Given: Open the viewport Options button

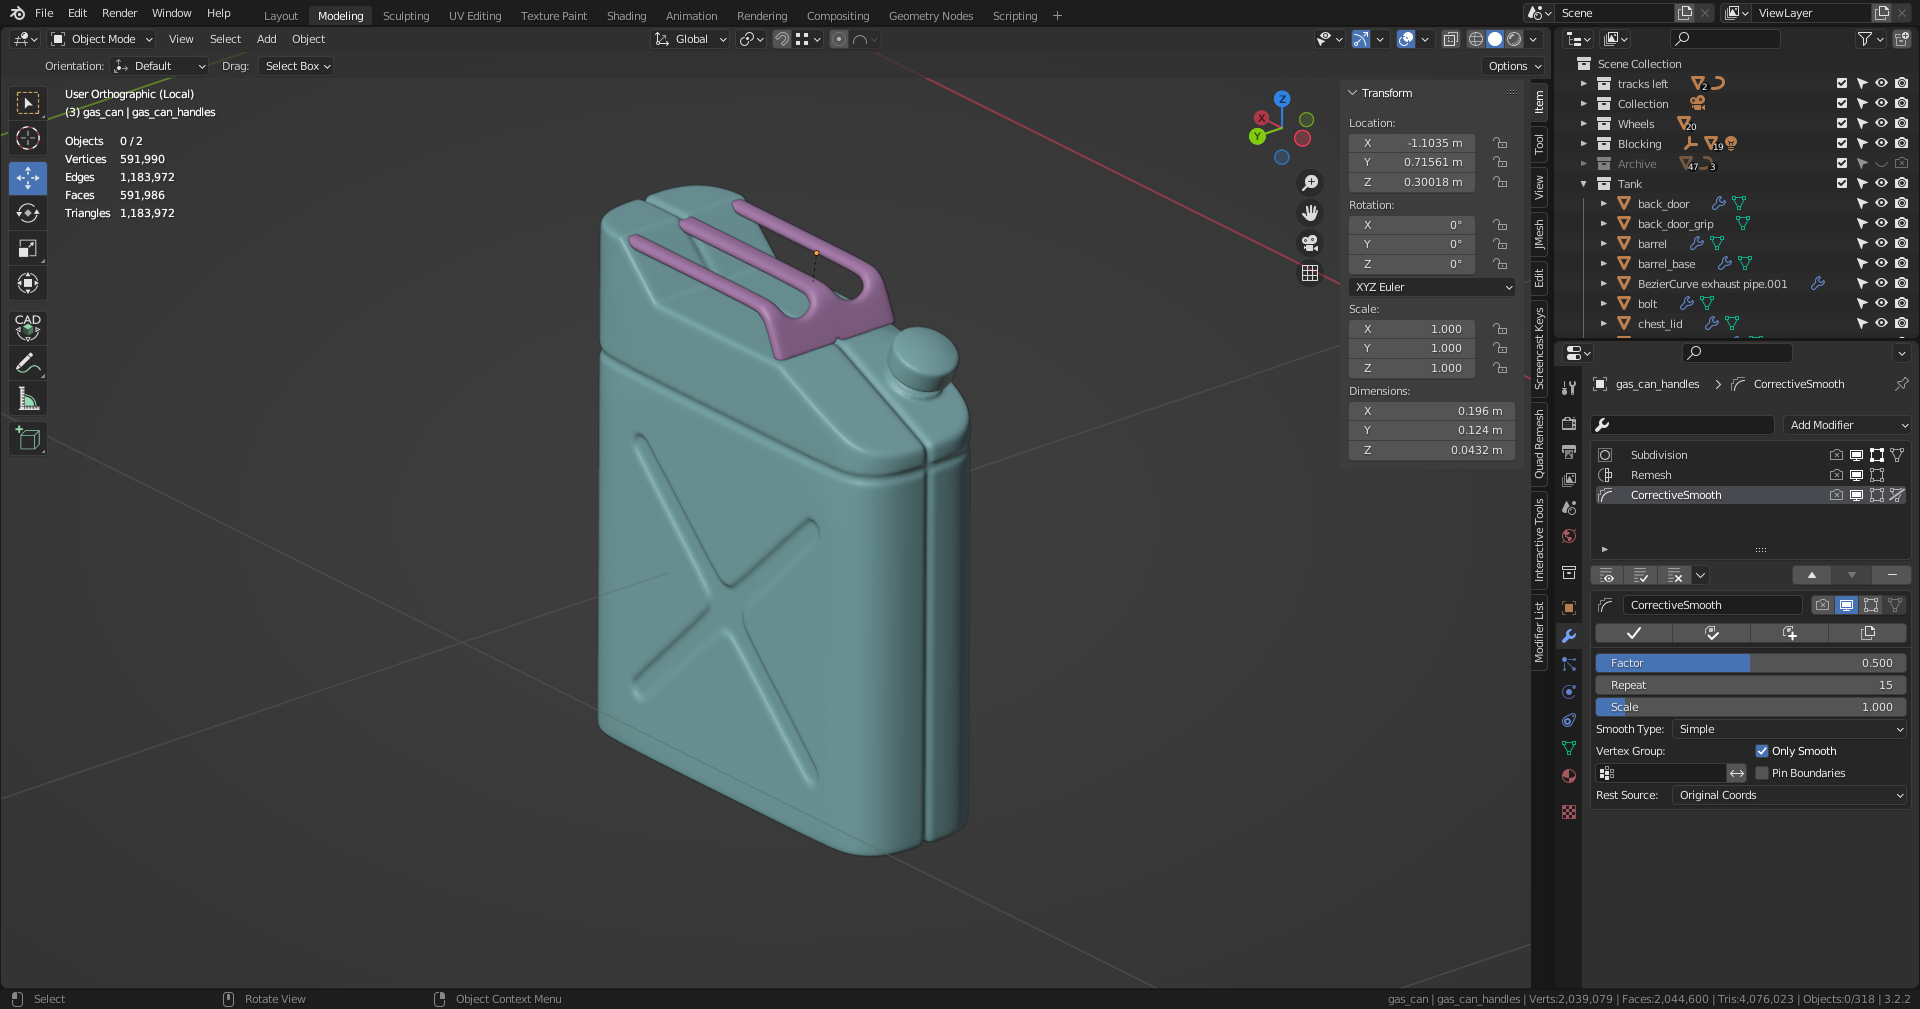Looking at the screenshot, I should 1514,66.
